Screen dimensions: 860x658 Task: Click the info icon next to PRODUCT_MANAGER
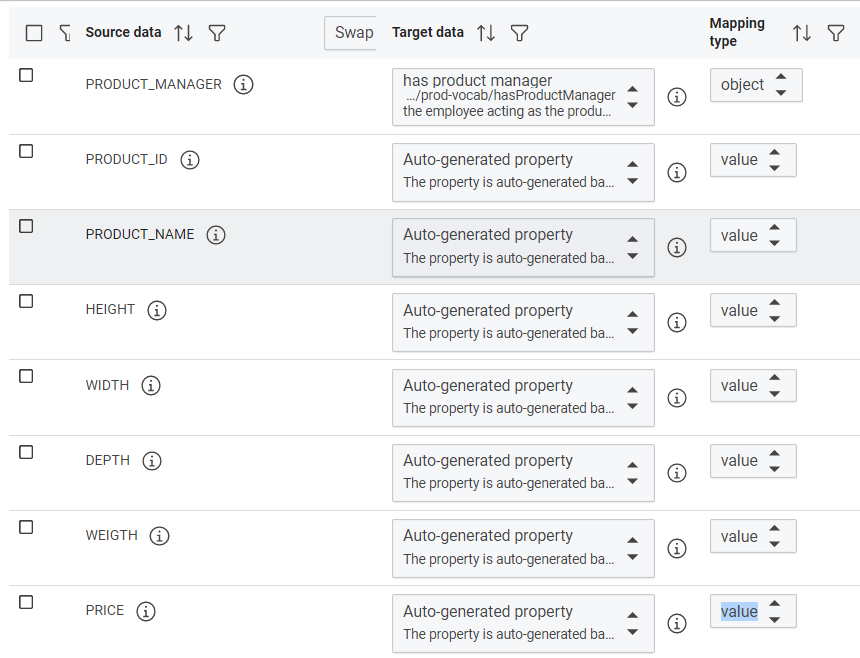click(243, 85)
